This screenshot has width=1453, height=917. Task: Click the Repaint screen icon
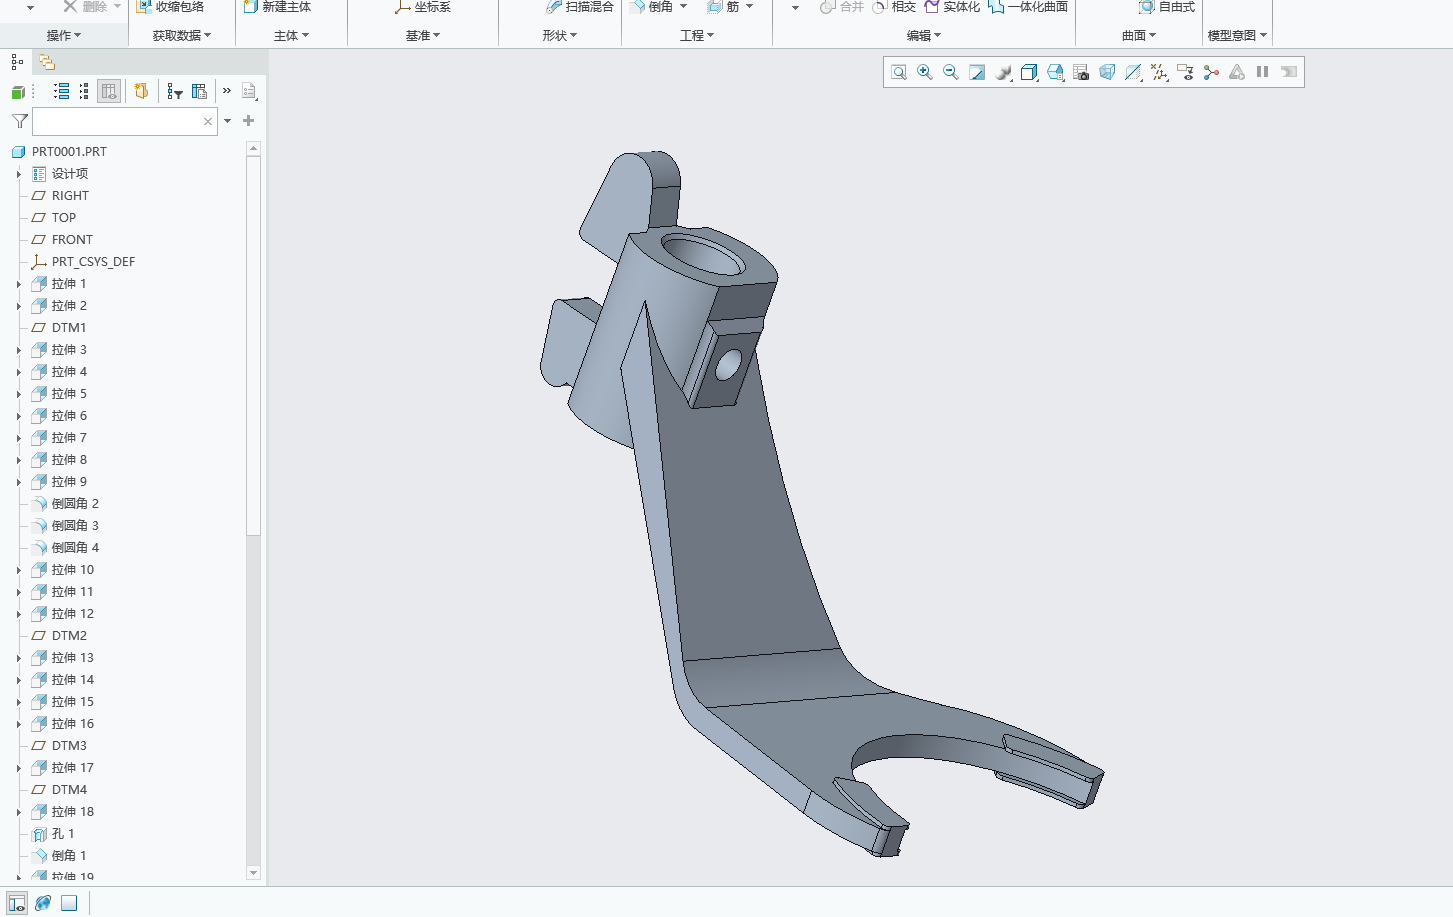tap(977, 72)
